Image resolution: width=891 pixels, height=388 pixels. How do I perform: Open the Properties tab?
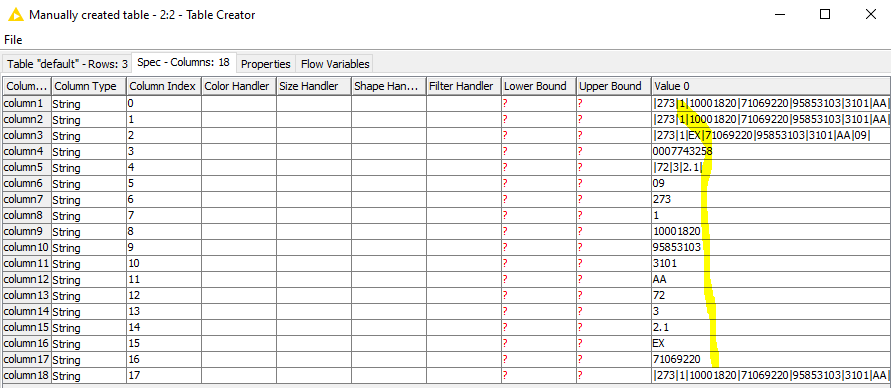coord(265,64)
